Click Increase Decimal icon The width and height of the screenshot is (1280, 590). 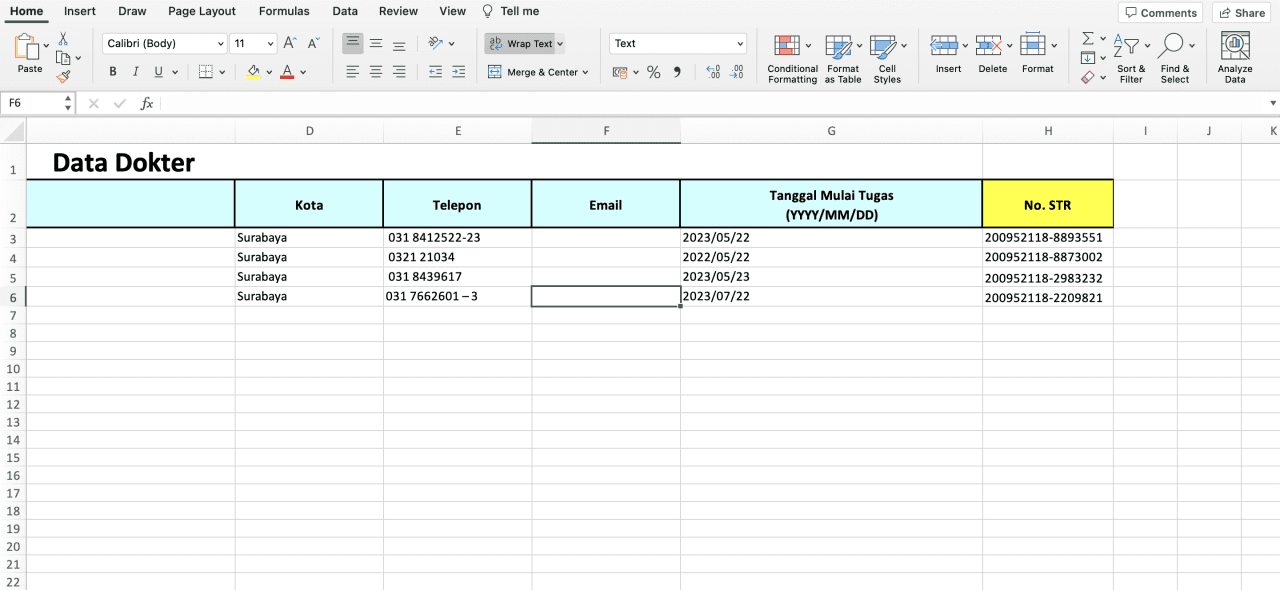(x=713, y=72)
